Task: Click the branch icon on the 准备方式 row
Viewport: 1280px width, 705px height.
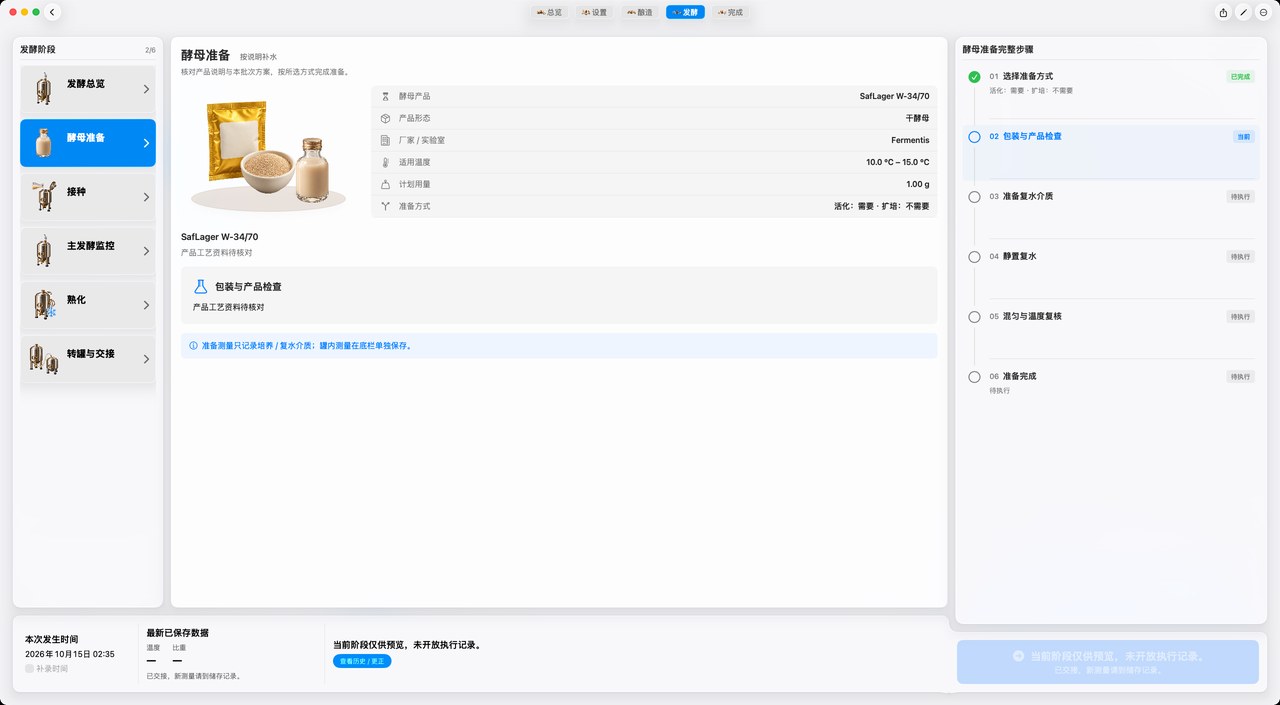Action: [385, 206]
